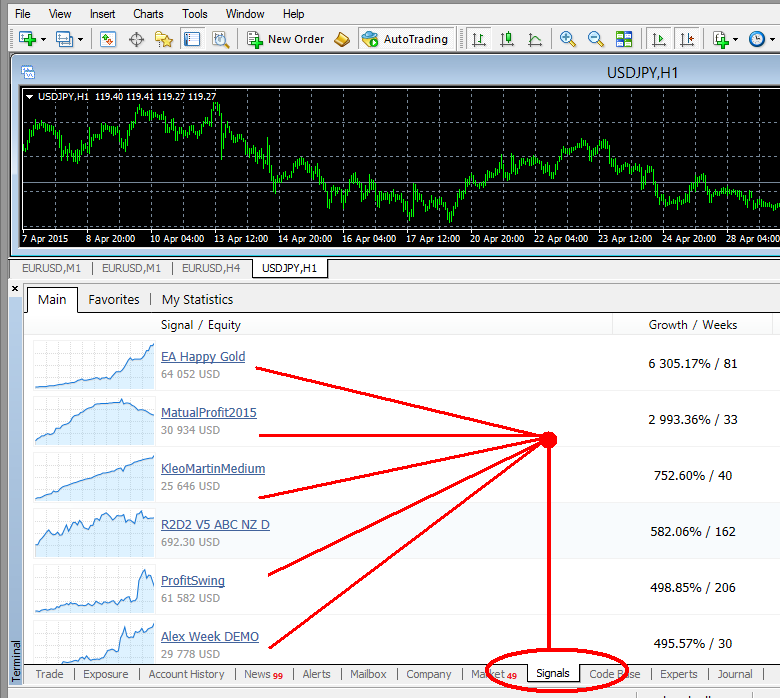Click the Zoom Out magnifier icon
This screenshot has width=780, height=698.
click(x=596, y=39)
